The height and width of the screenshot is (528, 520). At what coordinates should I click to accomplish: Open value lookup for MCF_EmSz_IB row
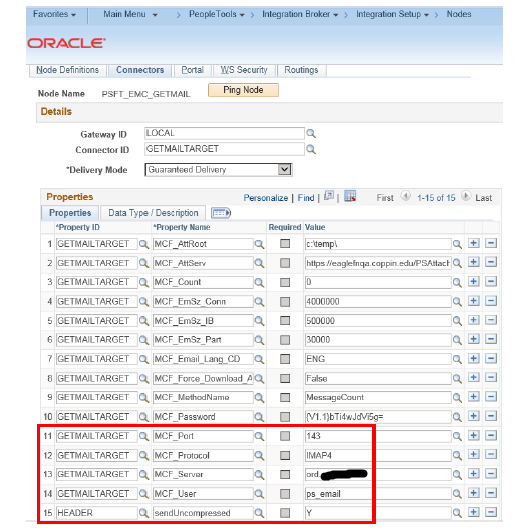(457, 321)
